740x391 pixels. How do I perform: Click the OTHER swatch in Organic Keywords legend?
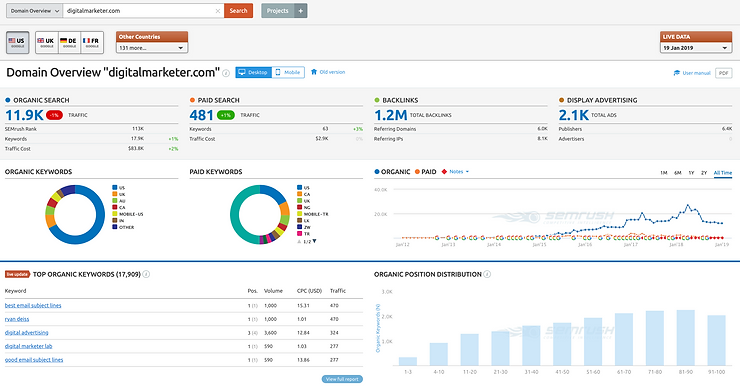click(115, 227)
